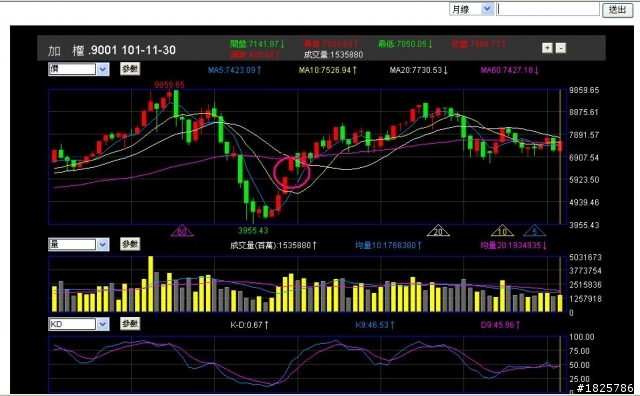Click the D9:45.86 label
Viewport: 640px width, 396px height.
(x=500, y=325)
